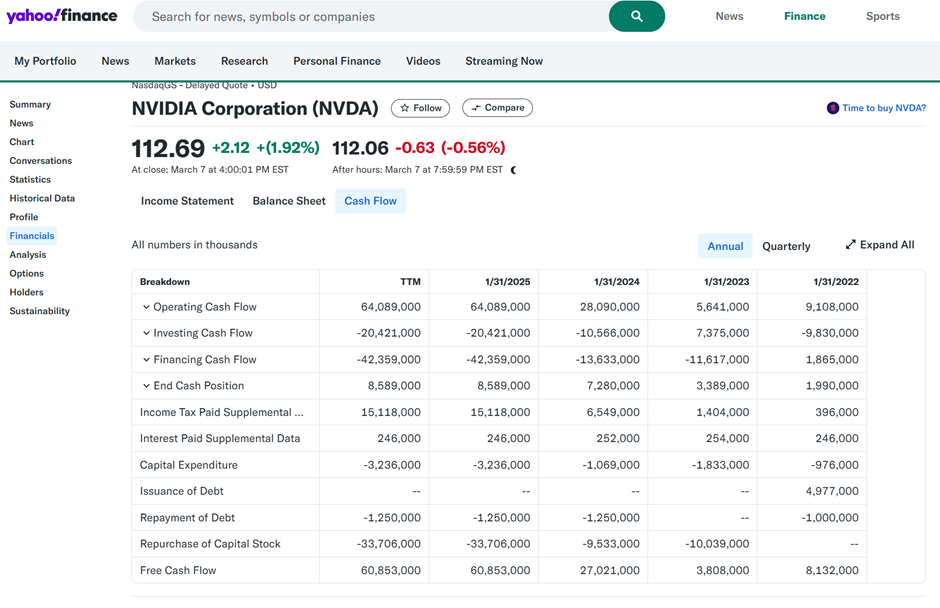Click the 112.69 closing price

point(168,148)
